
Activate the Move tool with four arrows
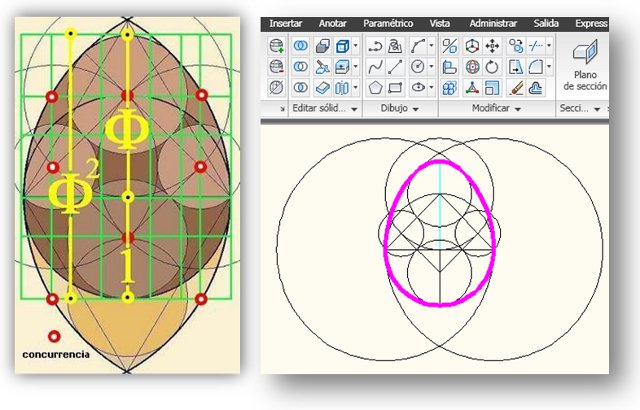493,46
